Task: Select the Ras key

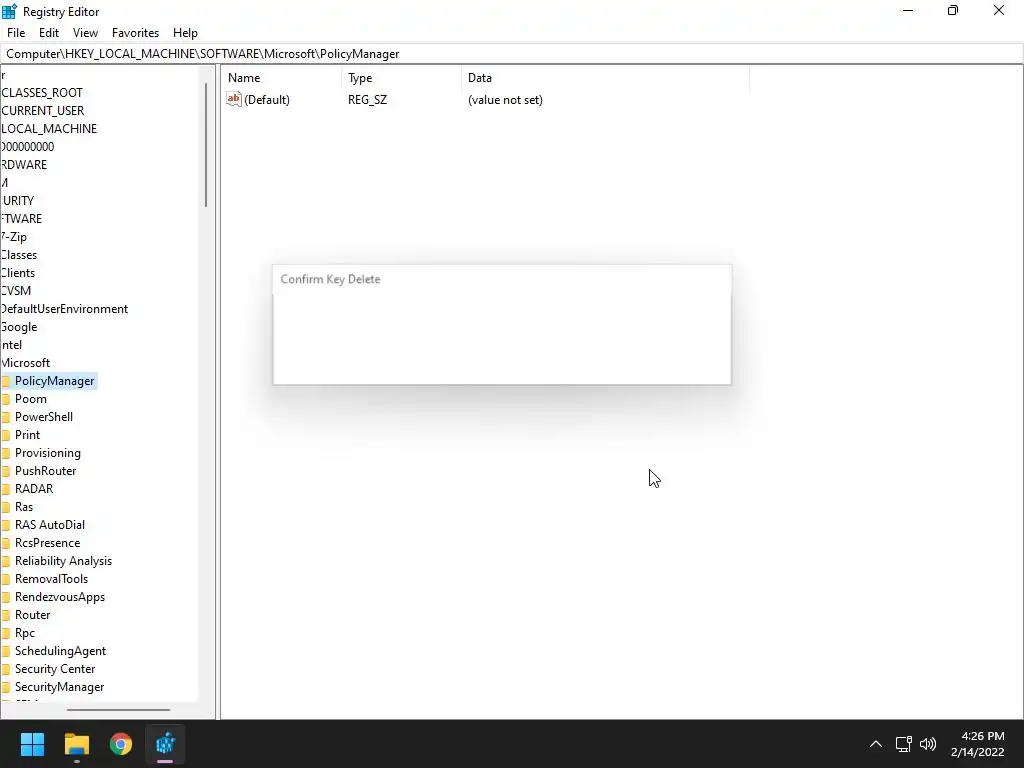Action: (x=24, y=507)
